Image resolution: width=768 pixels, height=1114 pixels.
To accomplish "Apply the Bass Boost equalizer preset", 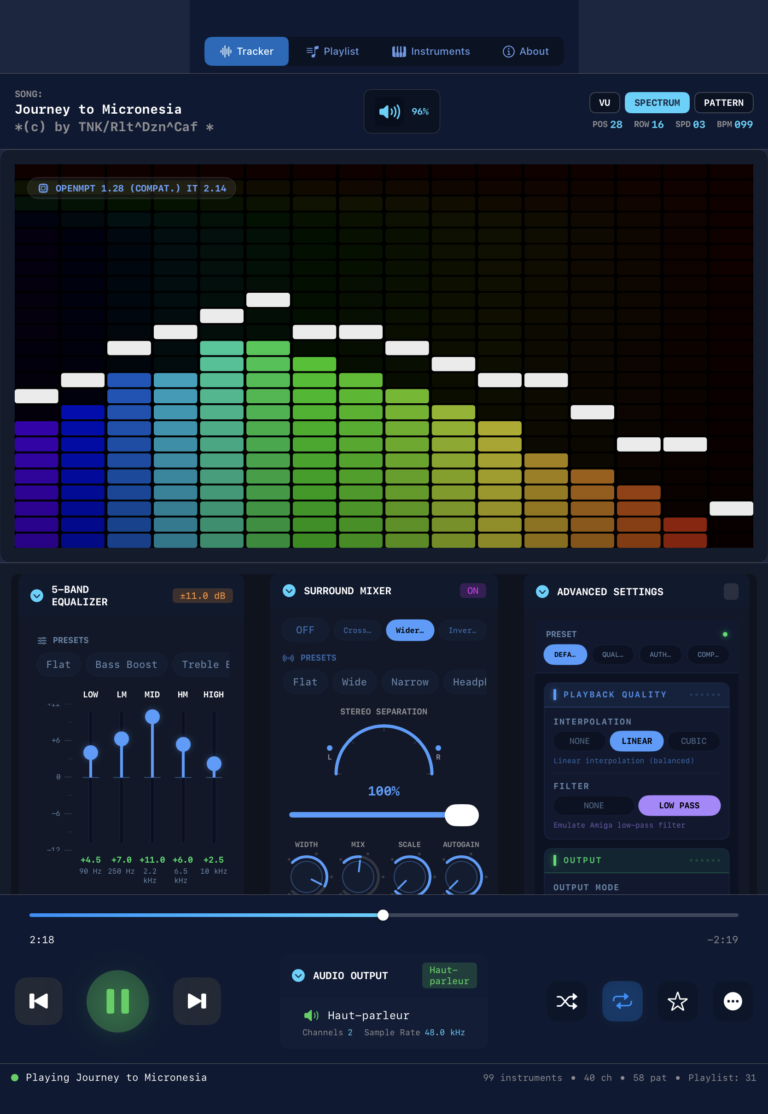I will click(126, 665).
